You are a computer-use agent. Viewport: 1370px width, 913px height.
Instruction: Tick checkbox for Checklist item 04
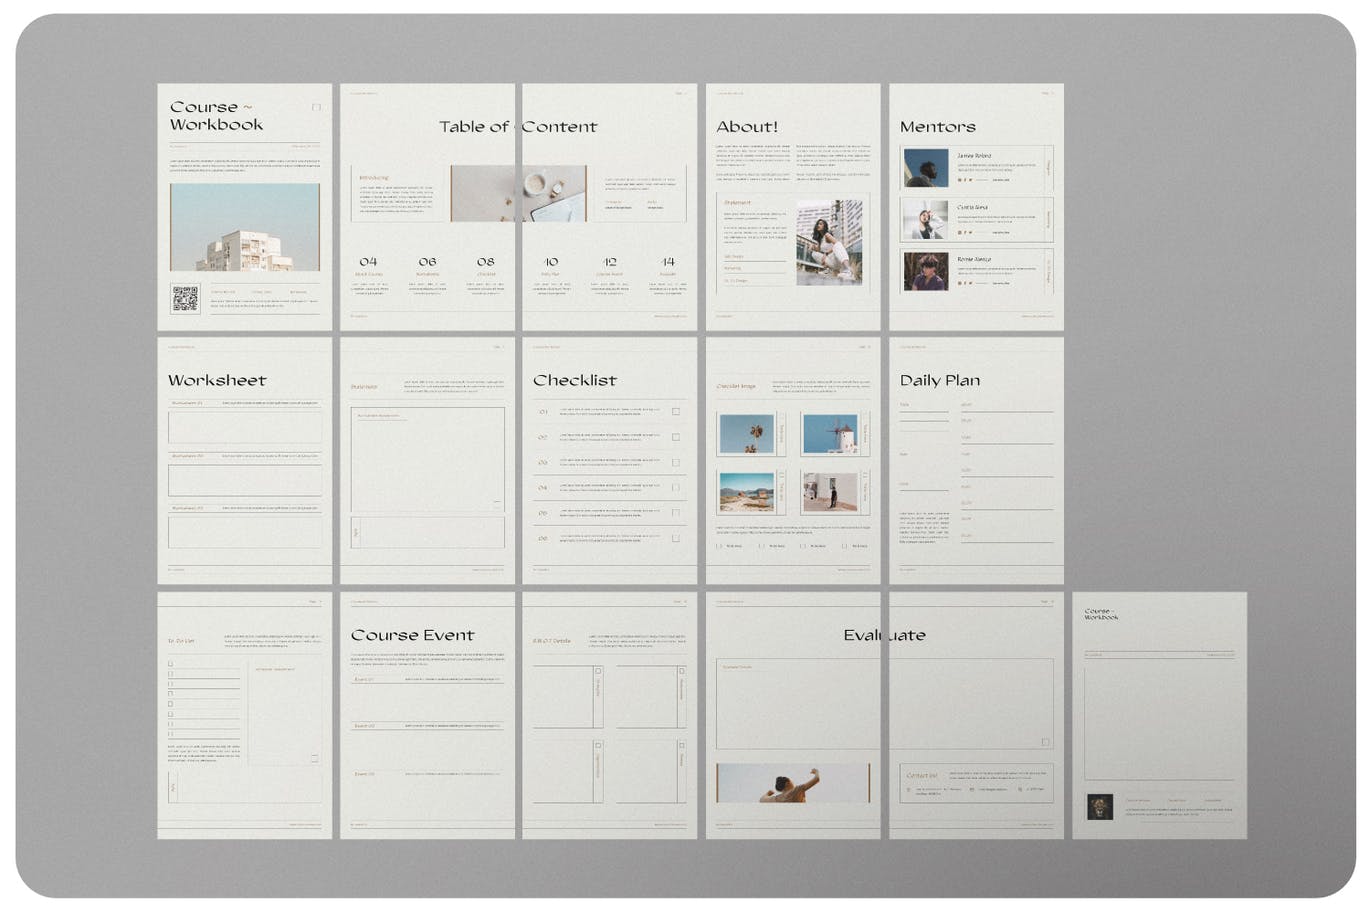coord(676,488)
